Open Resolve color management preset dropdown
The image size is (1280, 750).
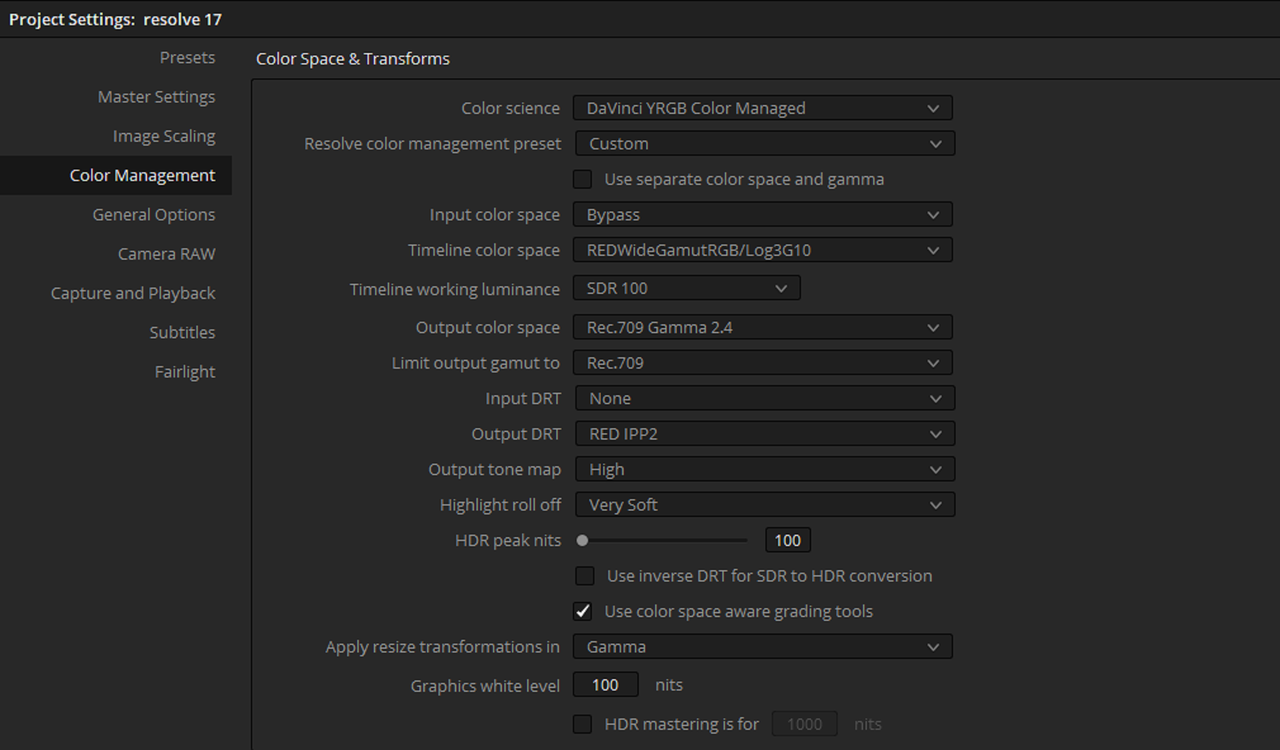click(765, 144)
